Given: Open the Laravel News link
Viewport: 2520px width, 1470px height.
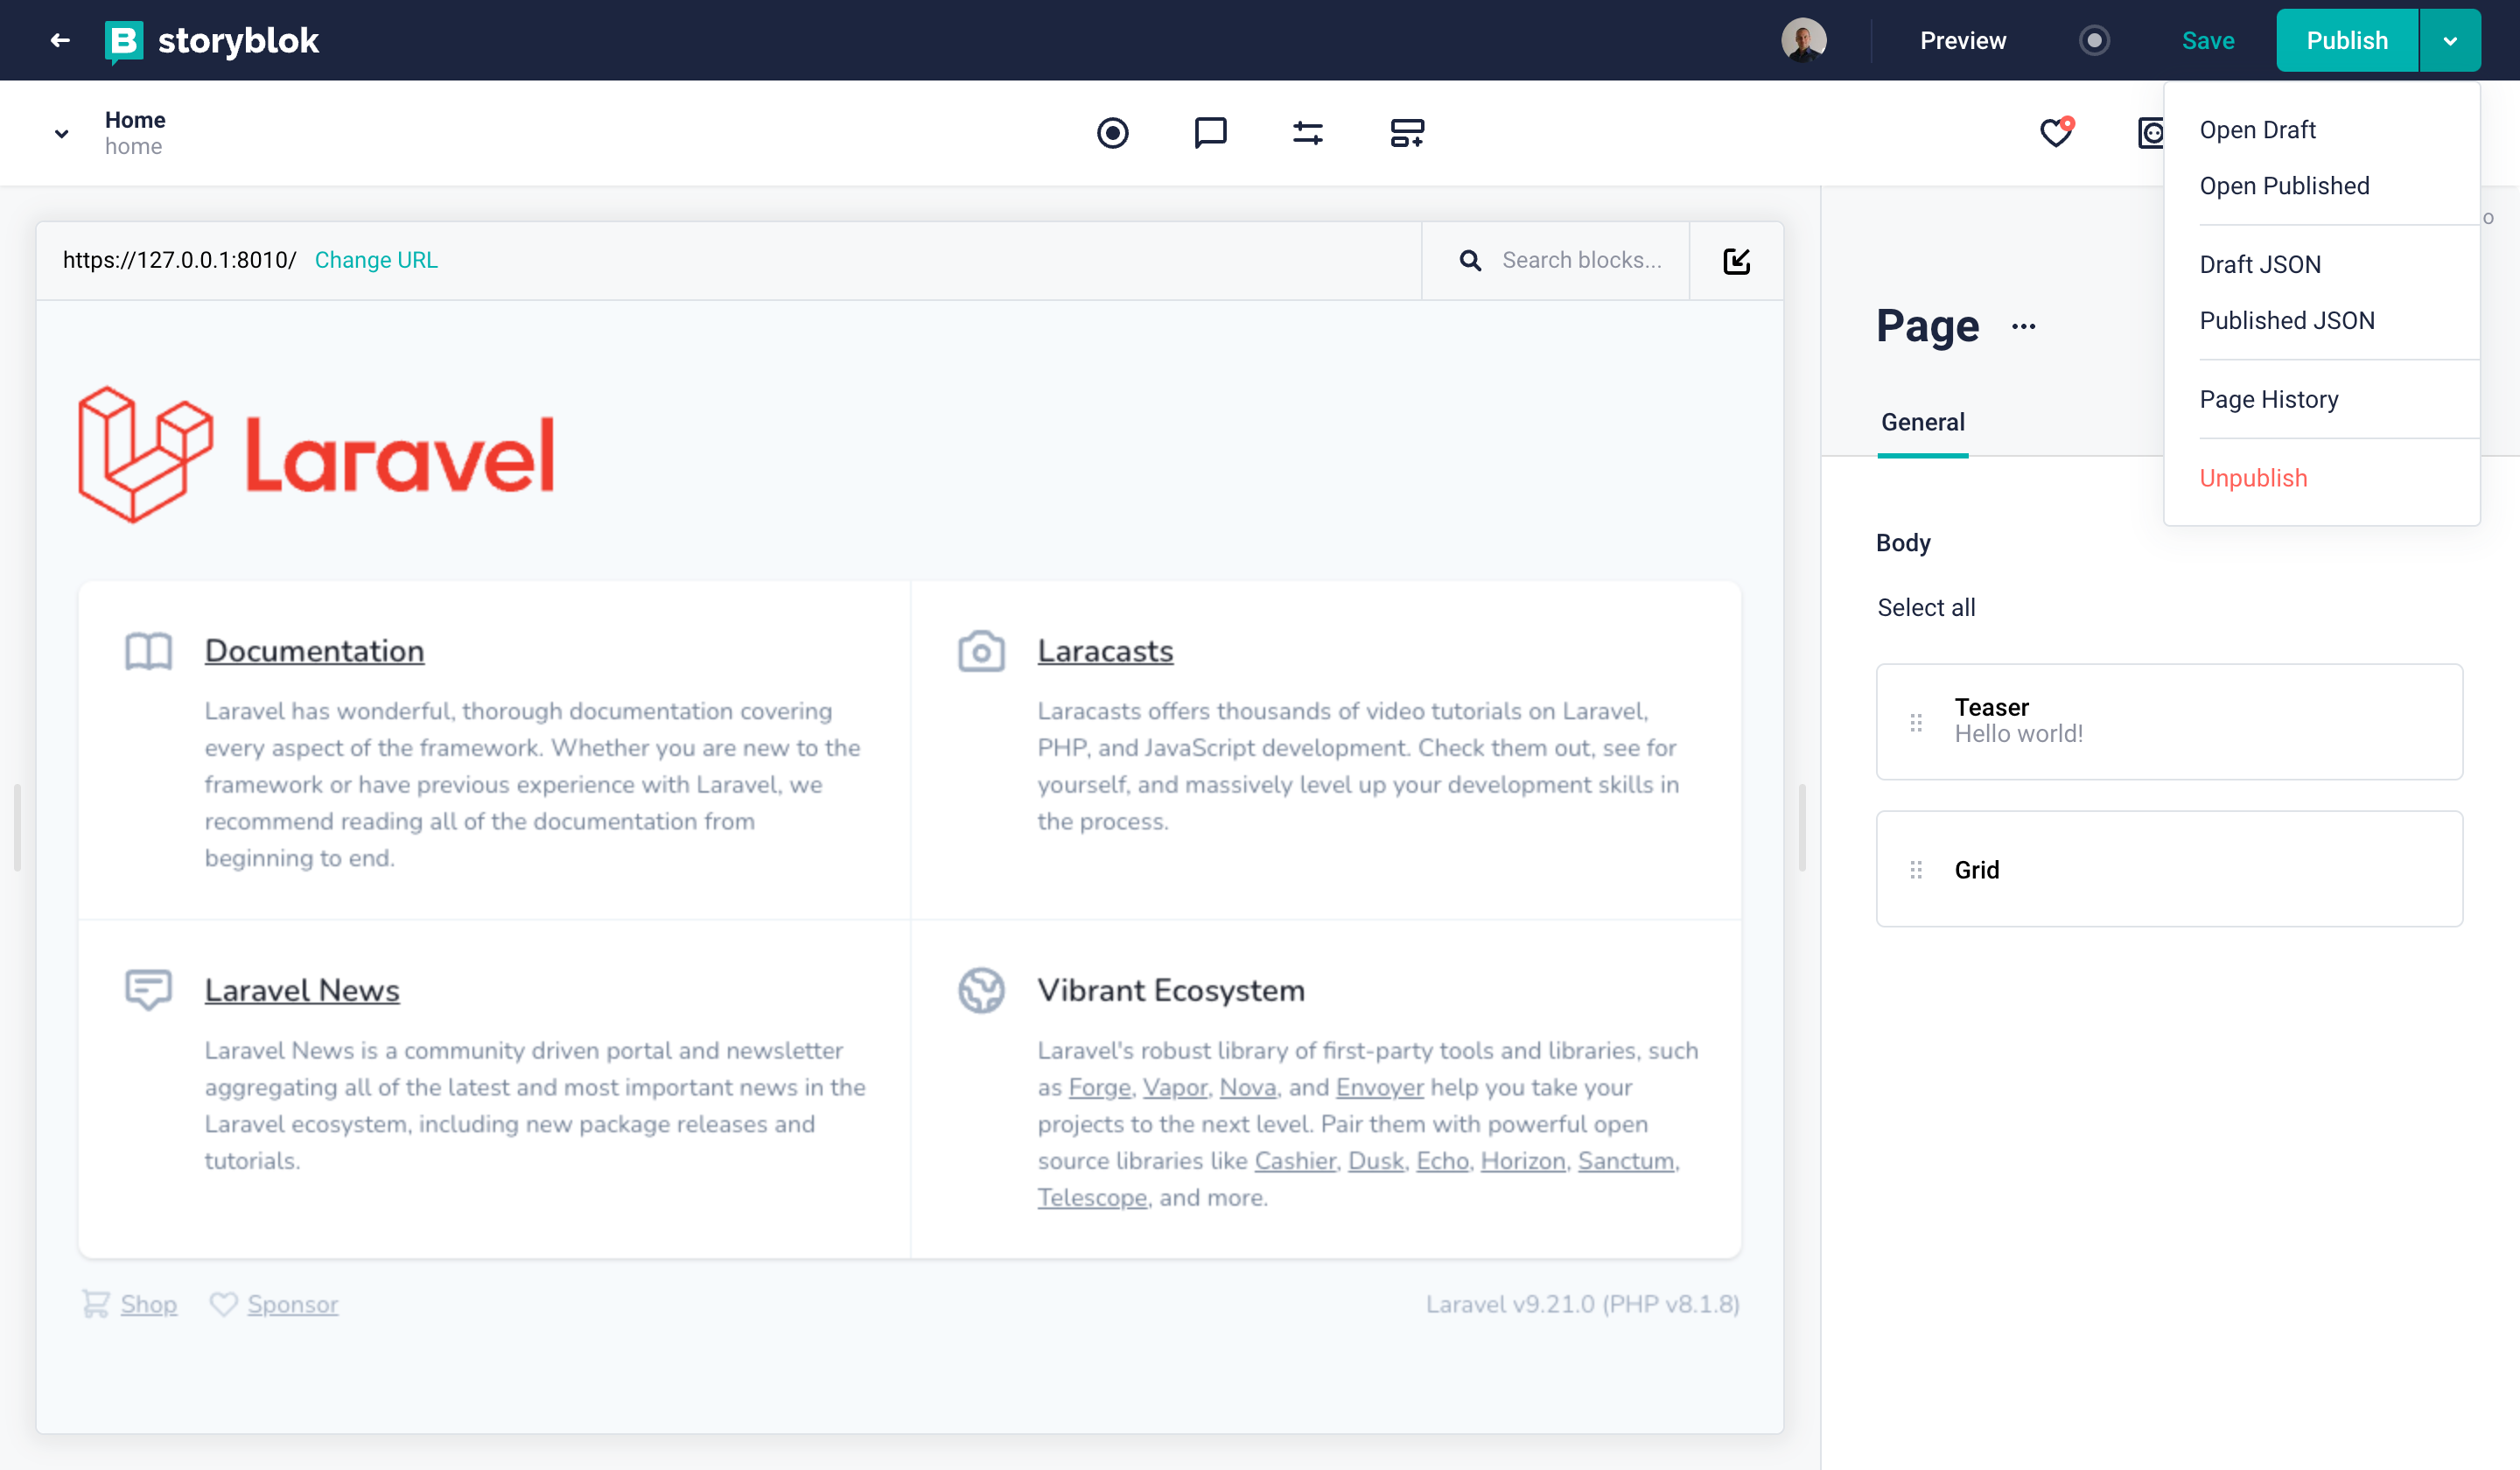Looking at the screenshot, I should [x=302, y=990].
